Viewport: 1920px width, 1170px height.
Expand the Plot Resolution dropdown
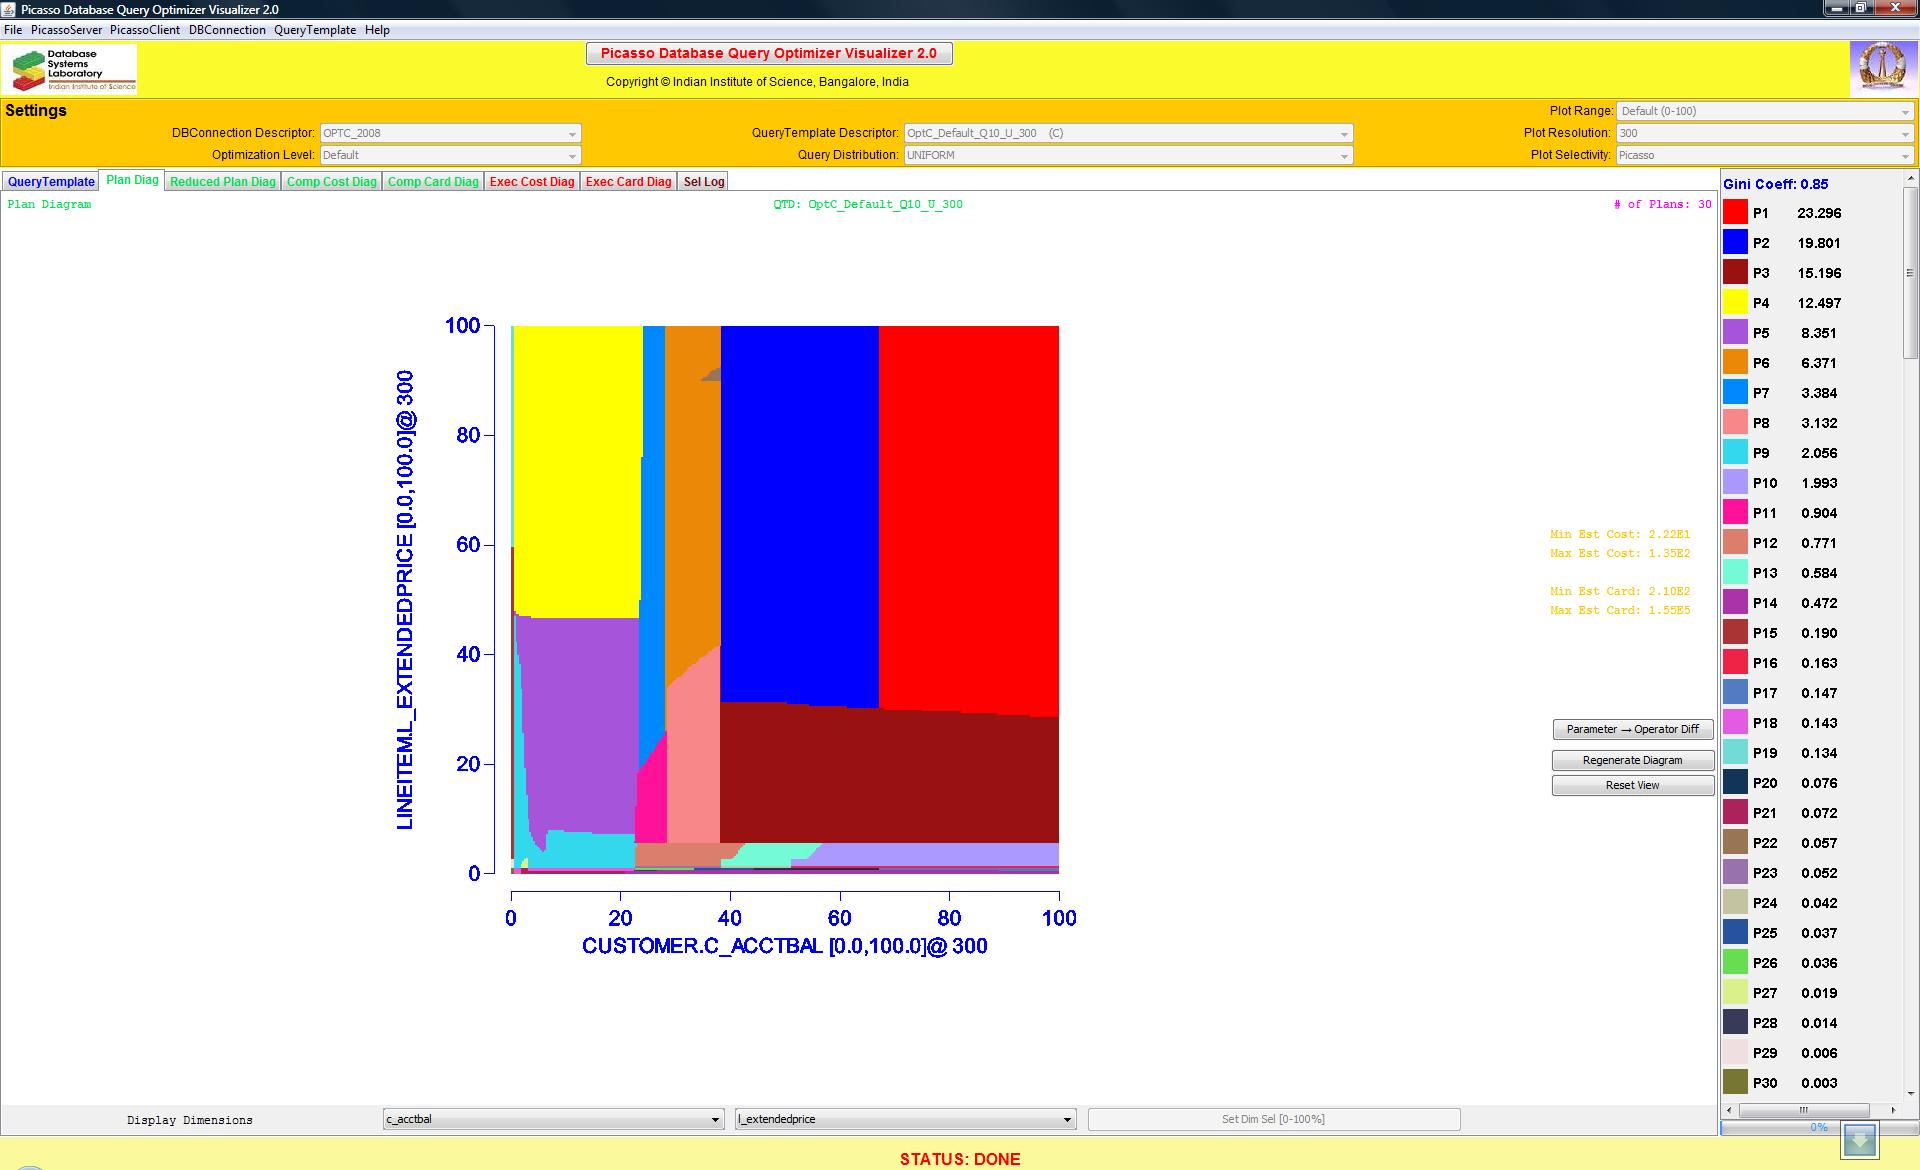click(x=1764, y=133)
